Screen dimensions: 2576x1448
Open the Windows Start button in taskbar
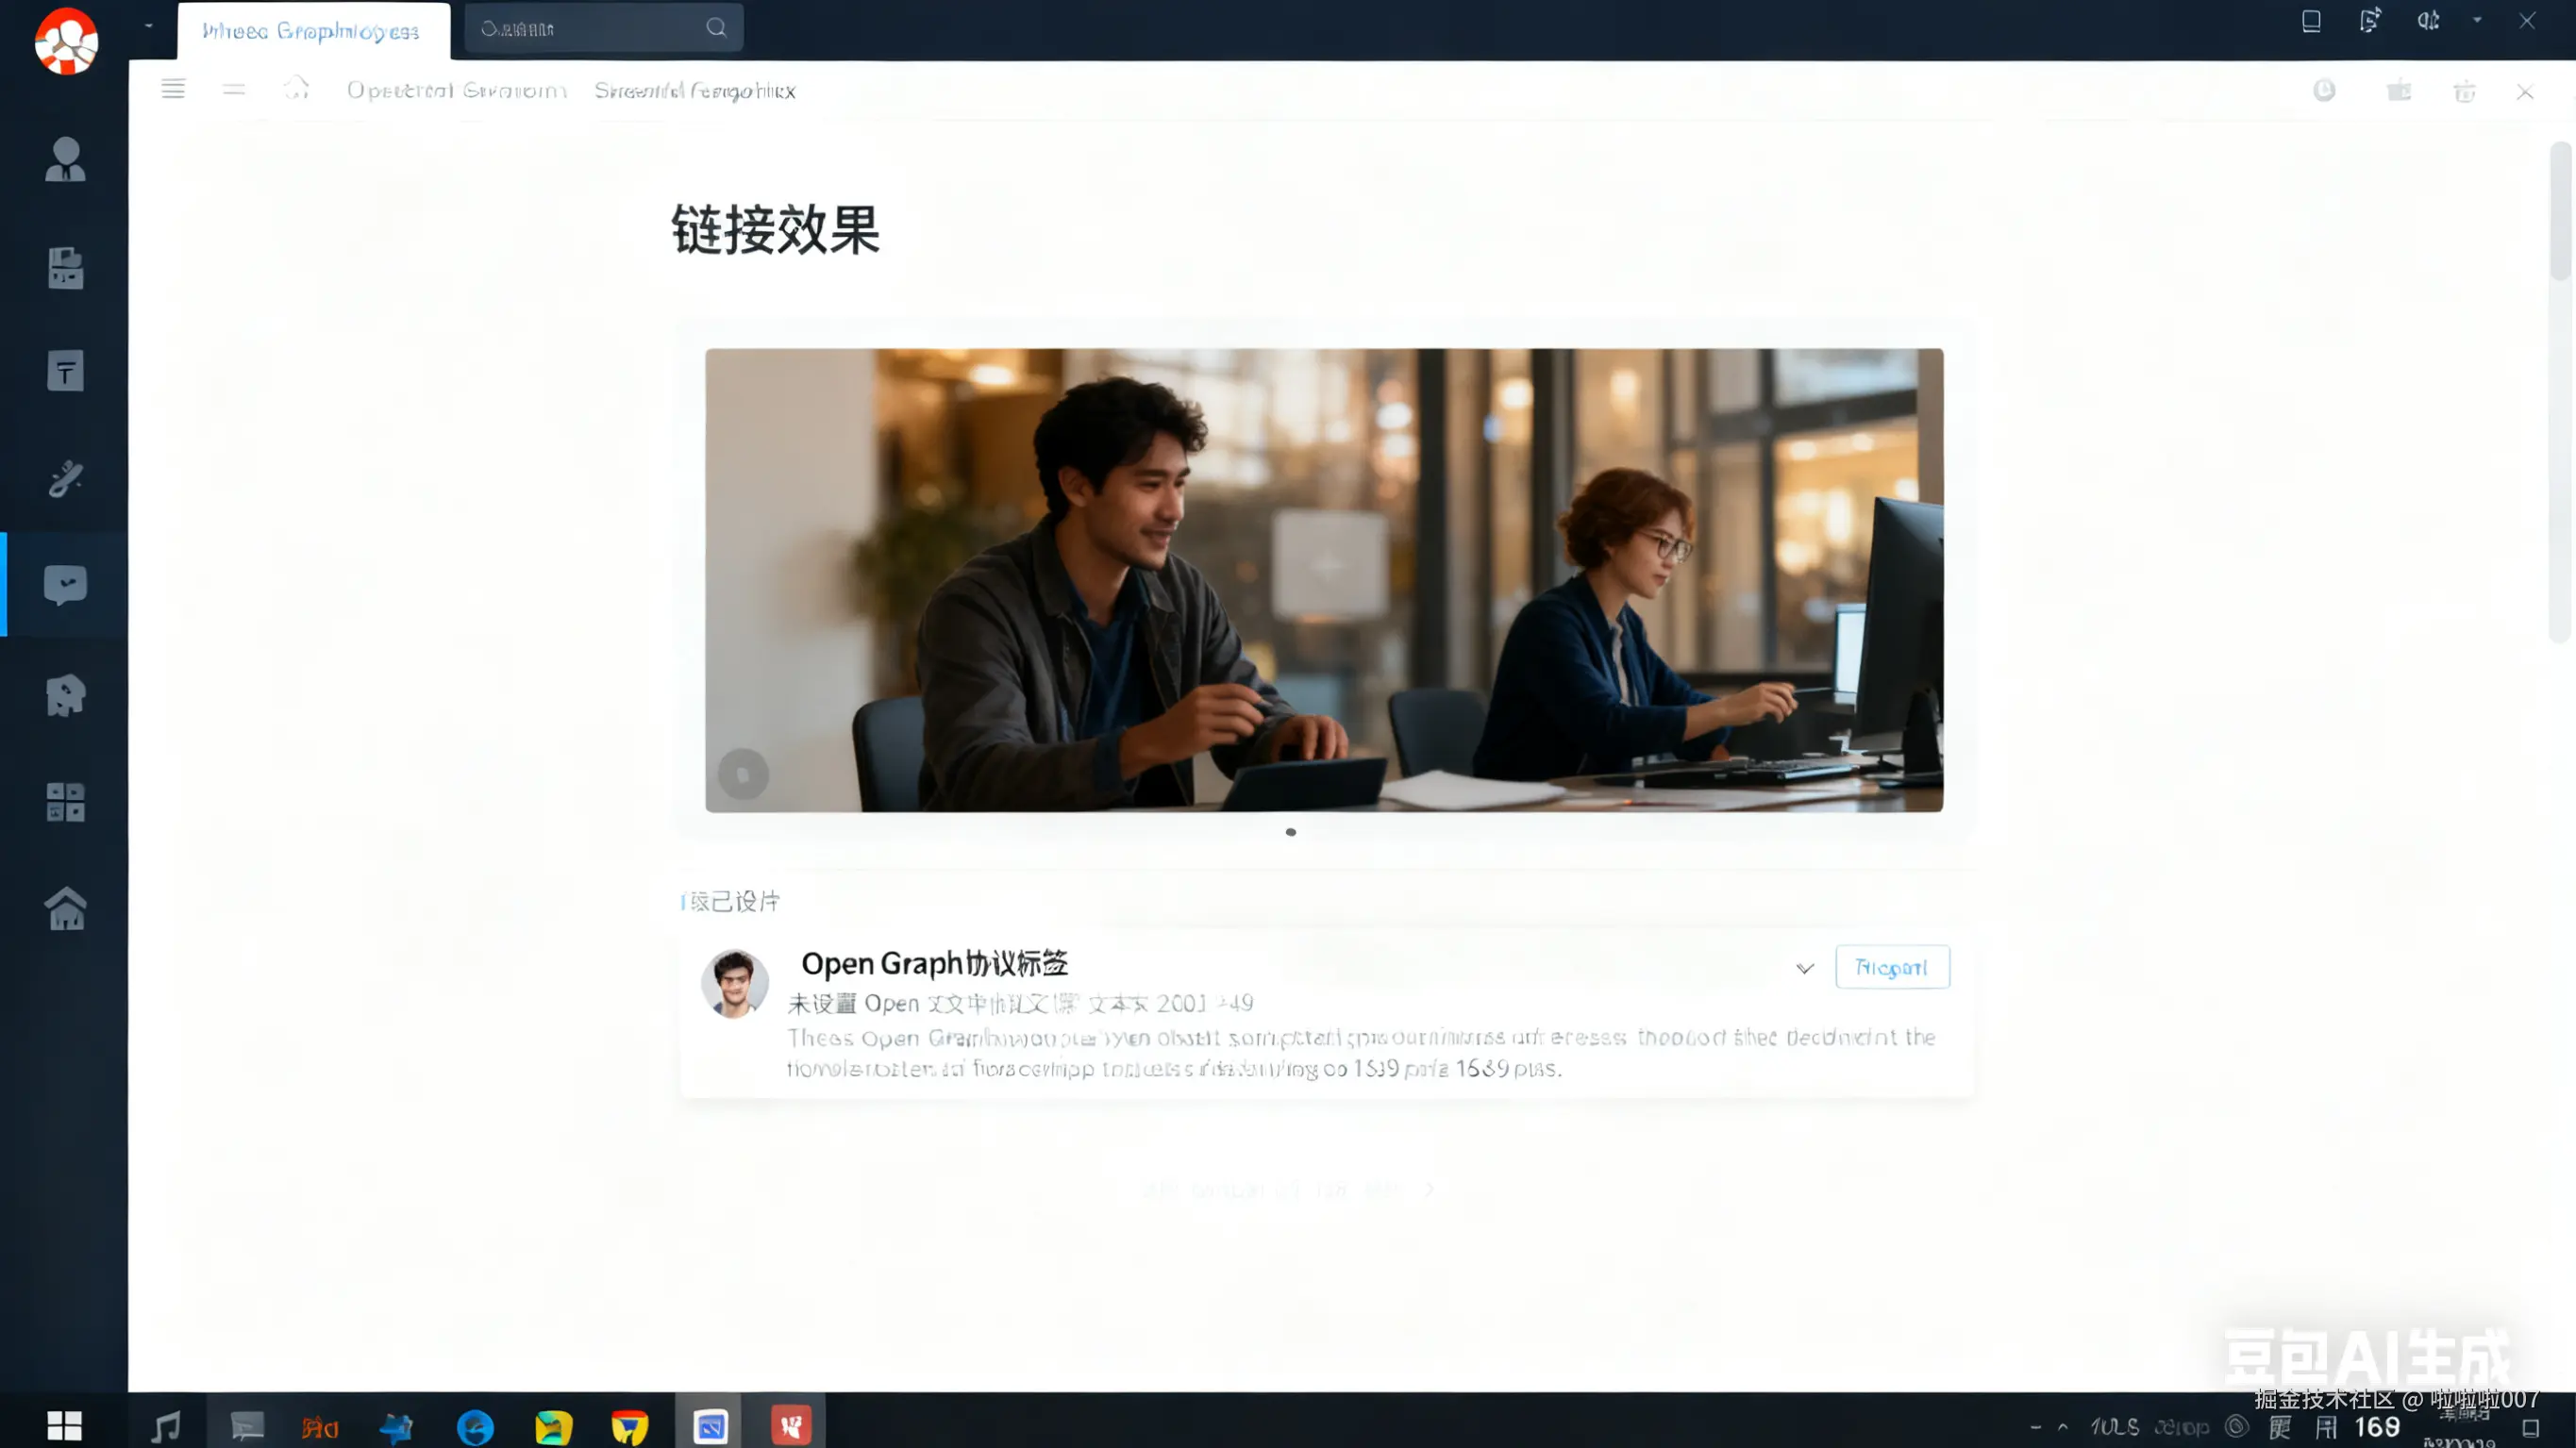pos(64,1425)
